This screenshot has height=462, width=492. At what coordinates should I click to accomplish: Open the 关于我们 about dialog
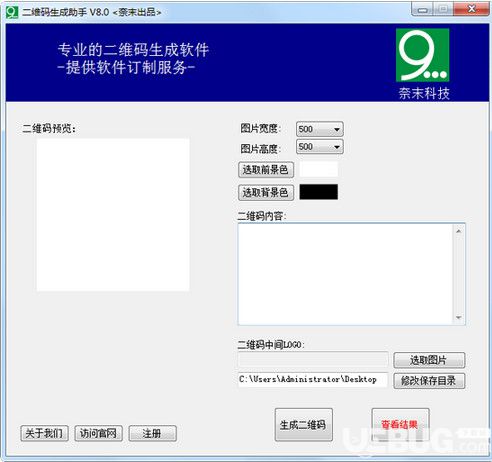(x=44, y=433)
